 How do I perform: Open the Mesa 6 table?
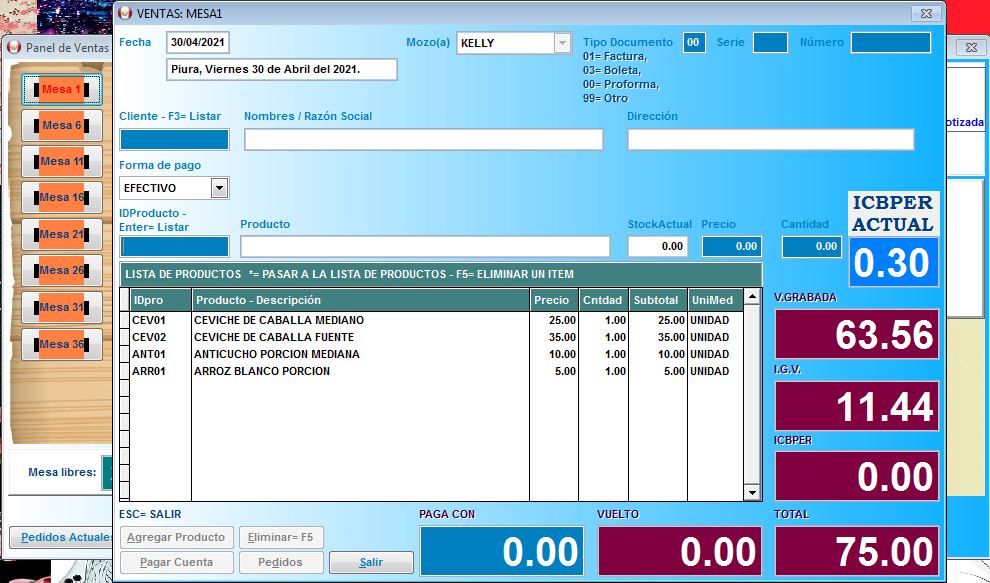pos(62,126)
